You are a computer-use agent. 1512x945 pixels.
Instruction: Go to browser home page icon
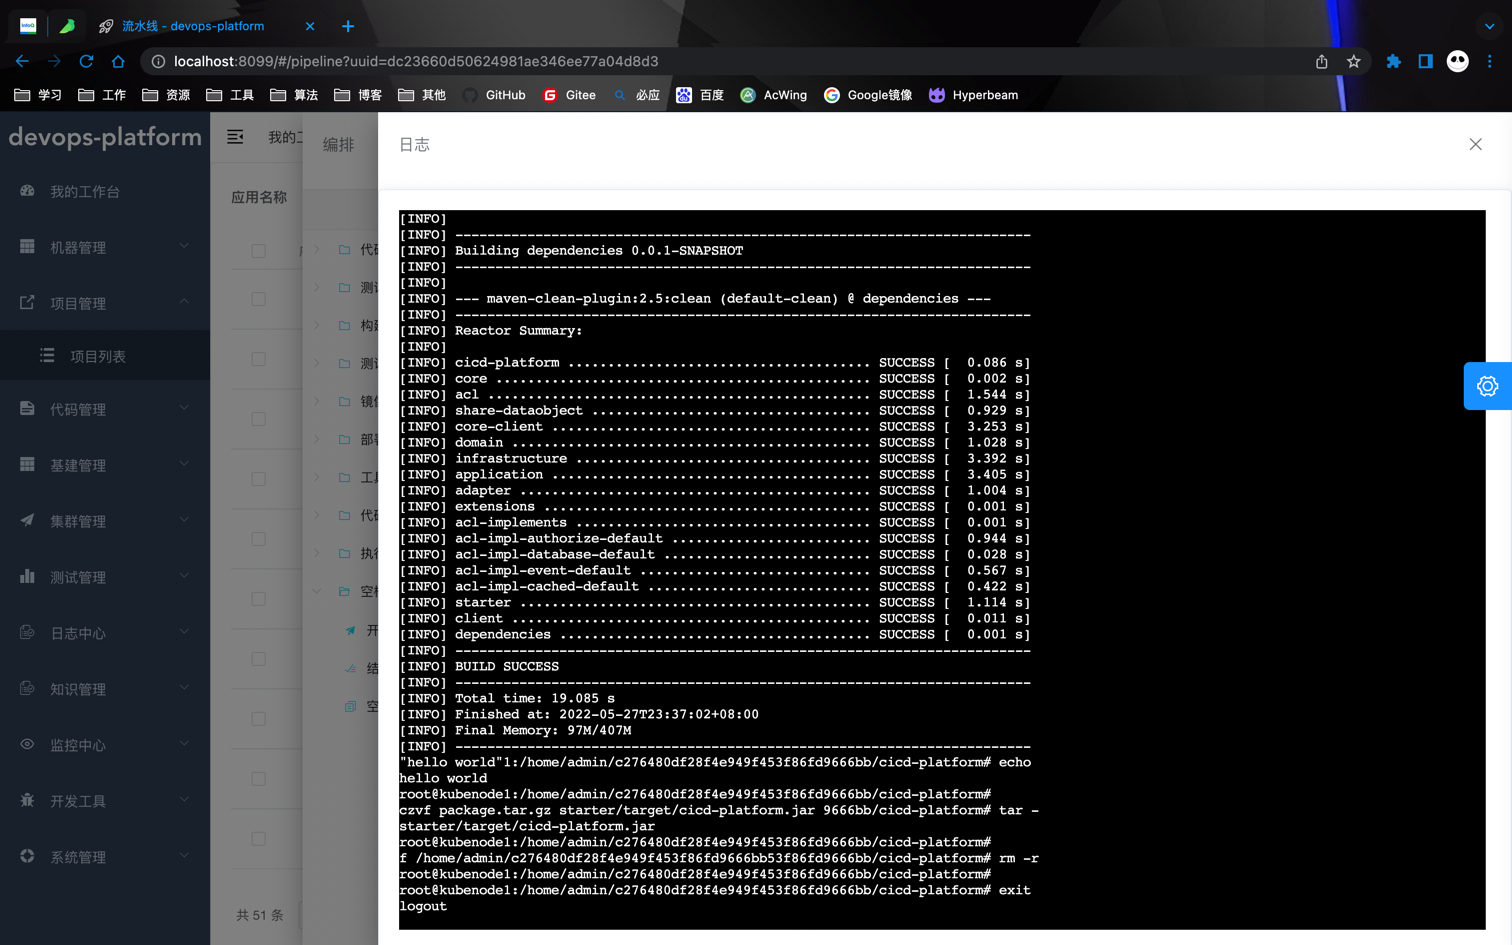[118, 62]
